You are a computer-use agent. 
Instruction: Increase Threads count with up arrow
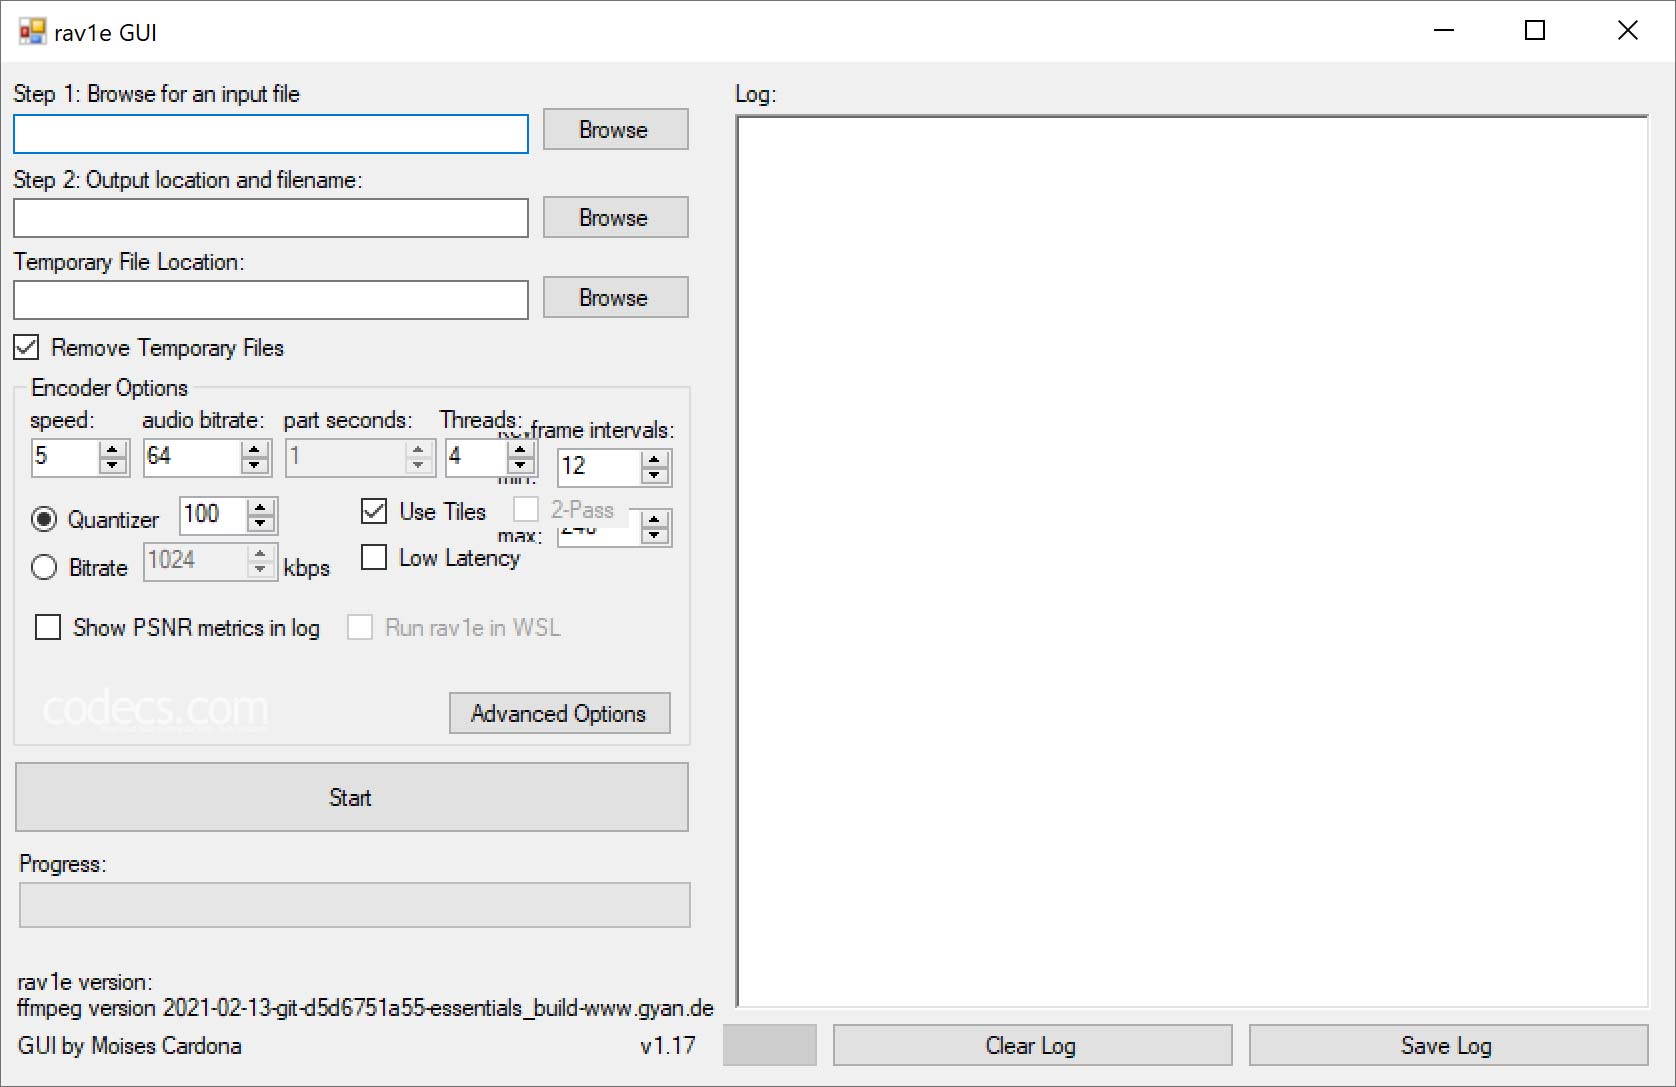tap(520, 449)
